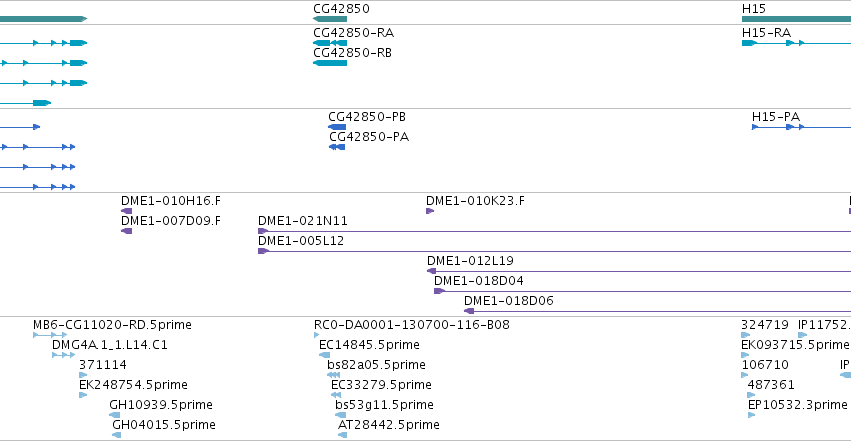
Task: Click the H15-RA transcript feature
Action: click(796, 43)
